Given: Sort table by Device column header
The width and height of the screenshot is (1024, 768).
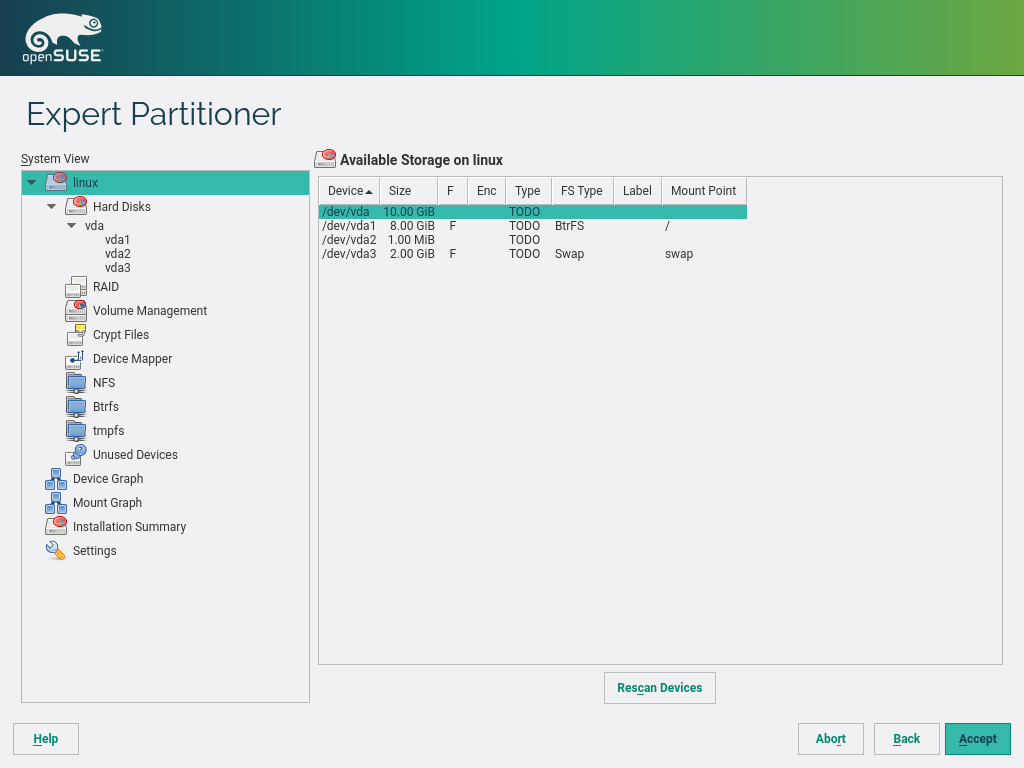Looking at the screenshot, I should pos(349,191).
